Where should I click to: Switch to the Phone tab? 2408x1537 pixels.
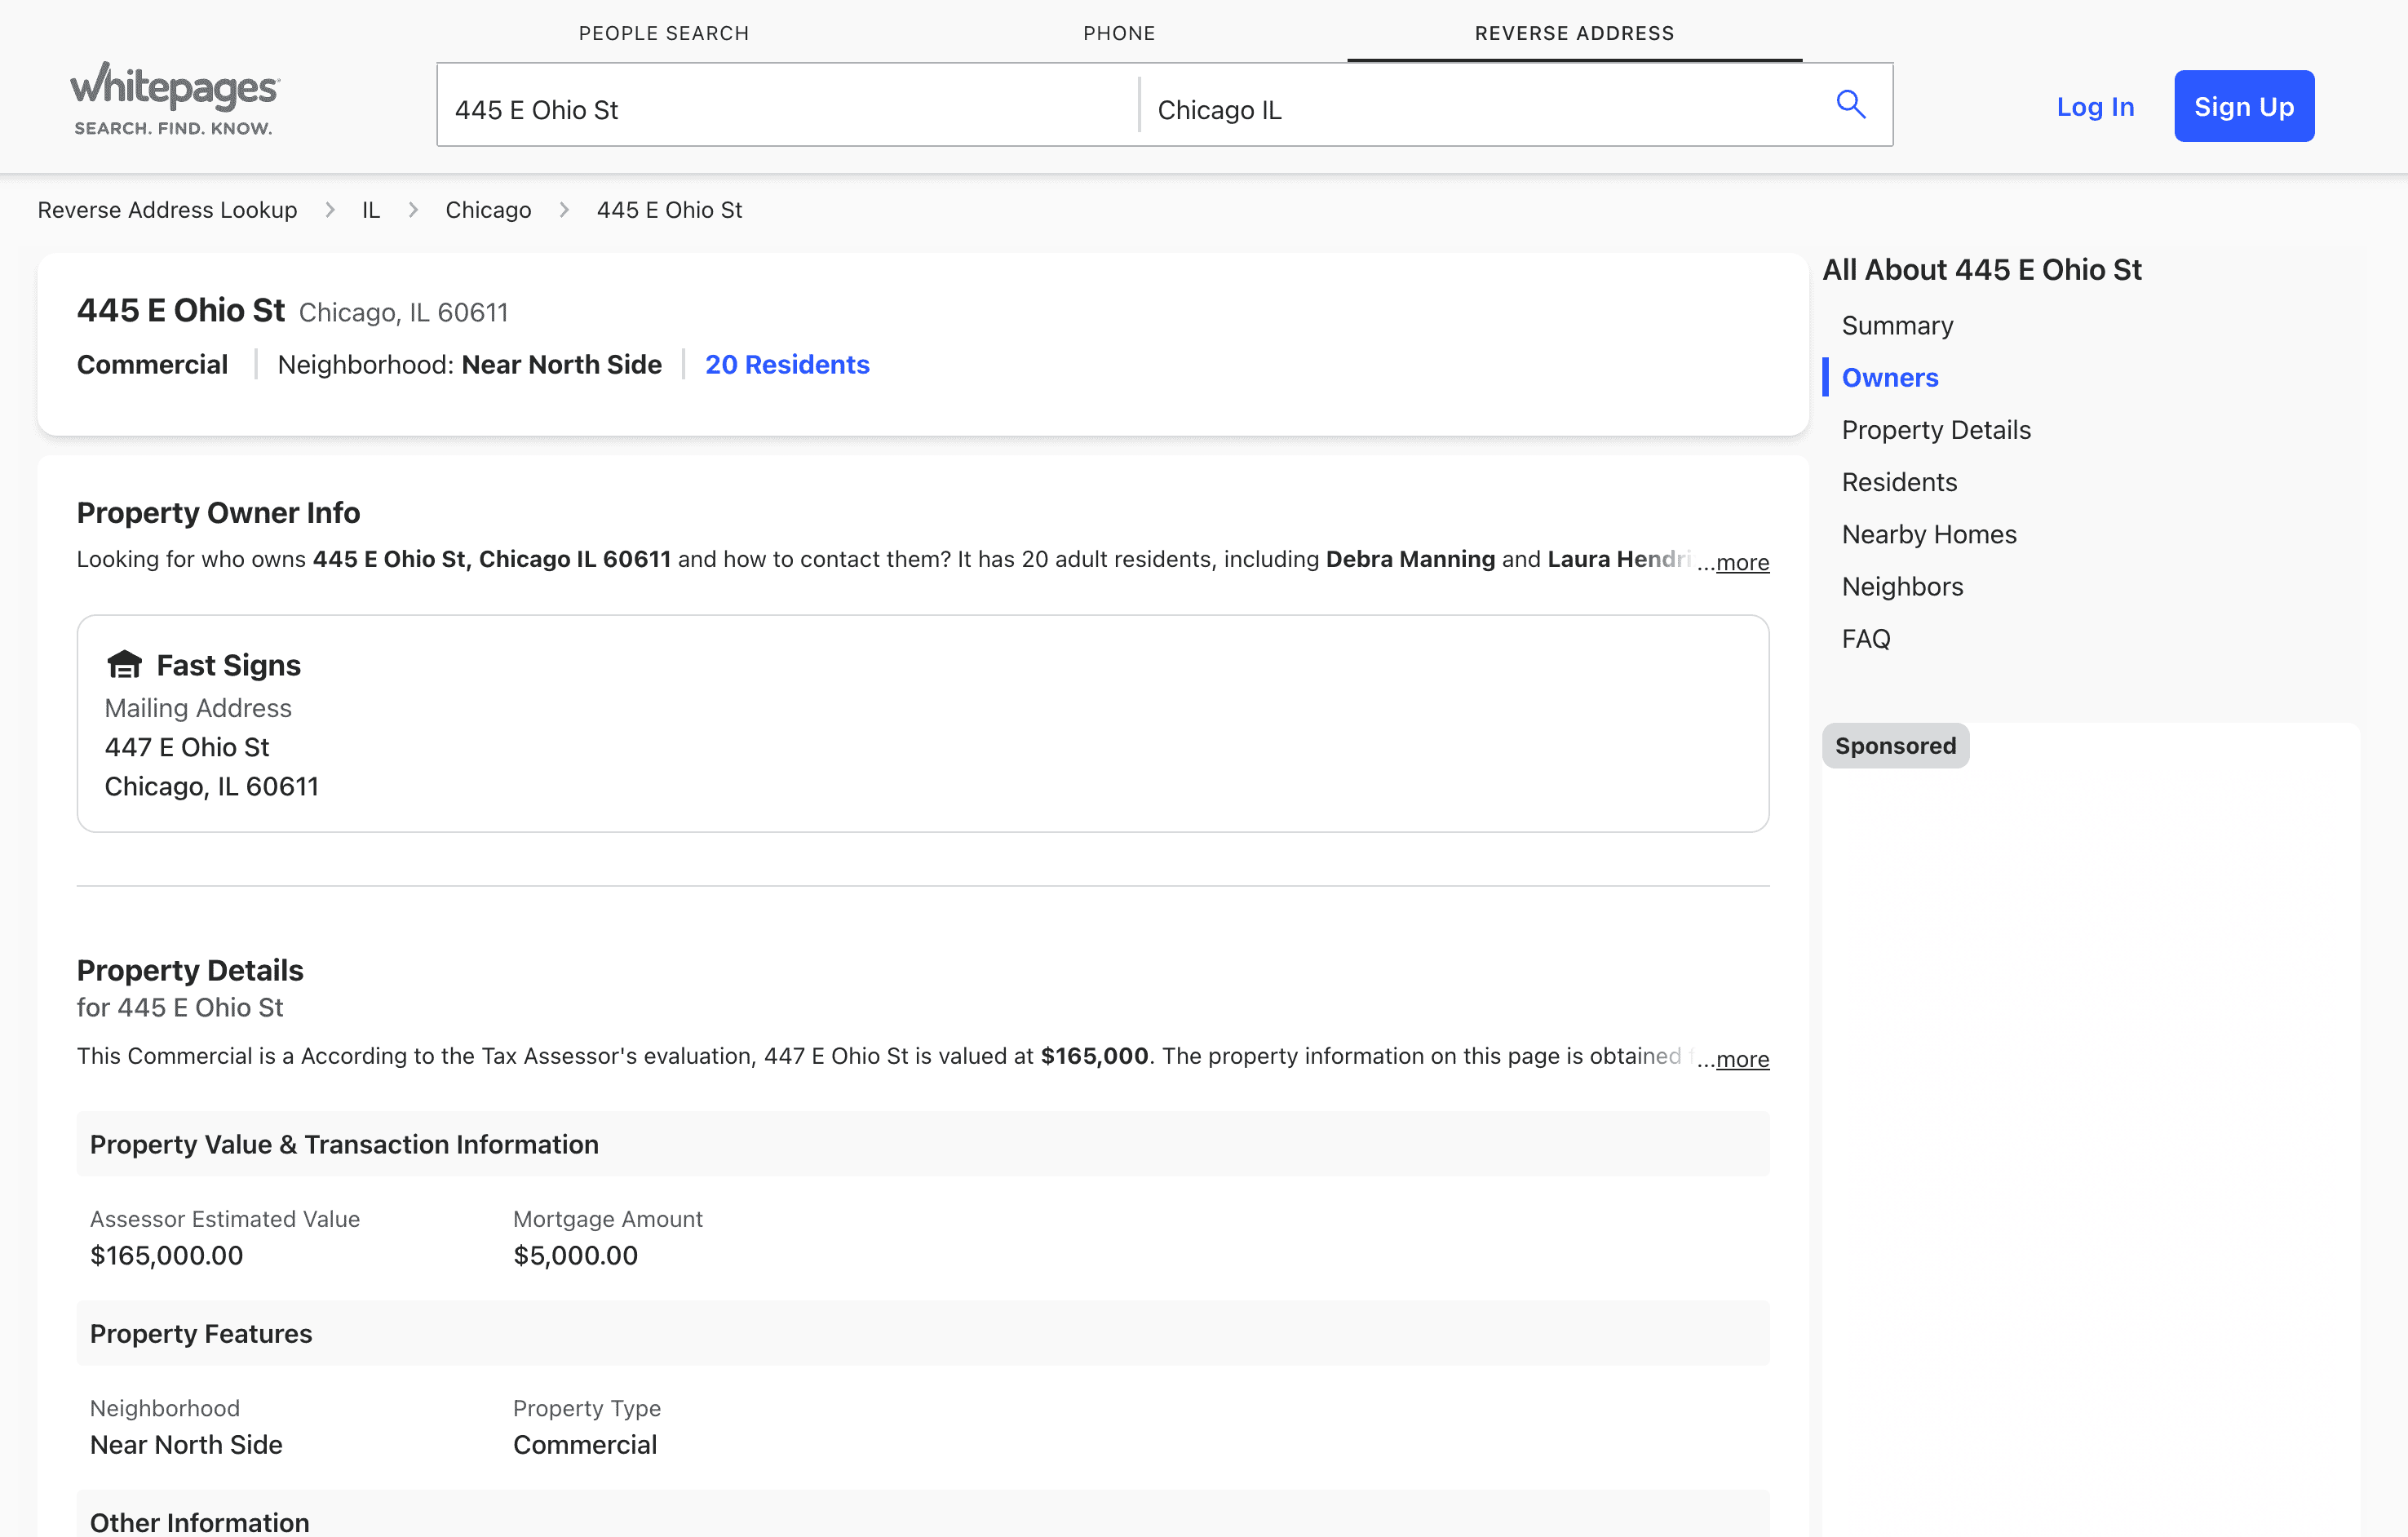(x=1118, y=33)
